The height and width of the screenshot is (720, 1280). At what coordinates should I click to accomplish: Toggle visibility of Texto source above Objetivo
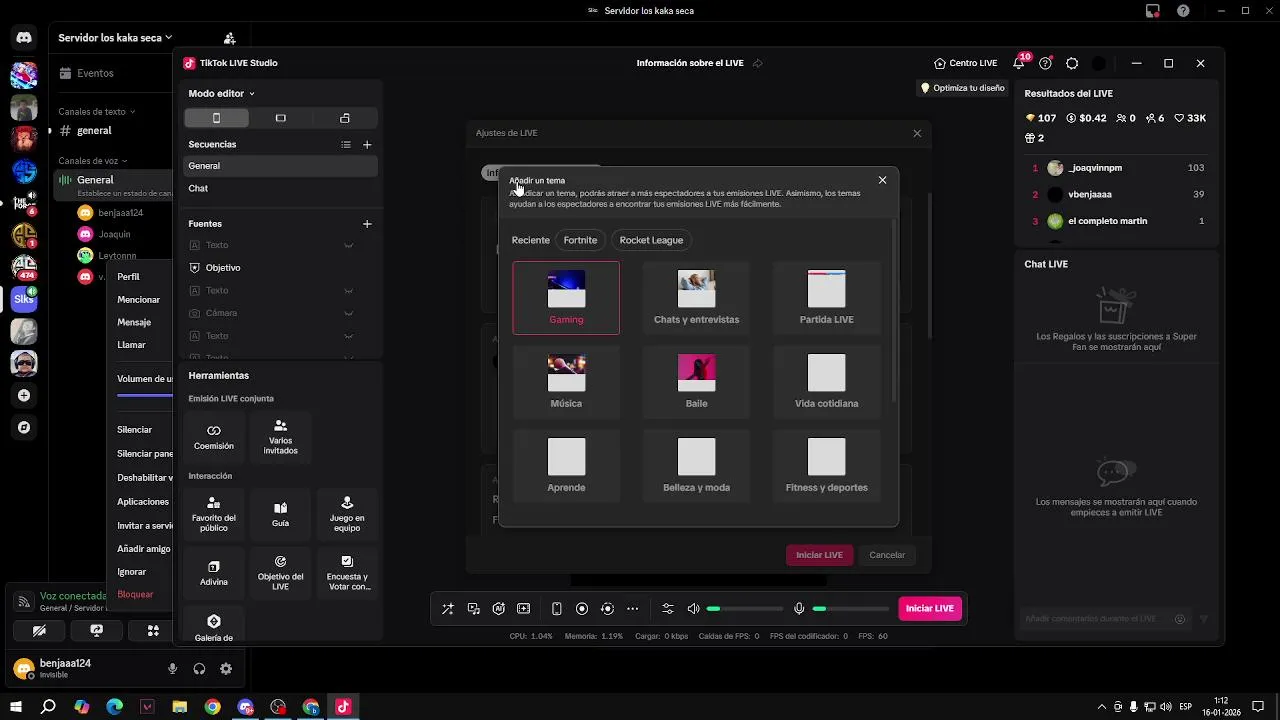tap(348, 245)
